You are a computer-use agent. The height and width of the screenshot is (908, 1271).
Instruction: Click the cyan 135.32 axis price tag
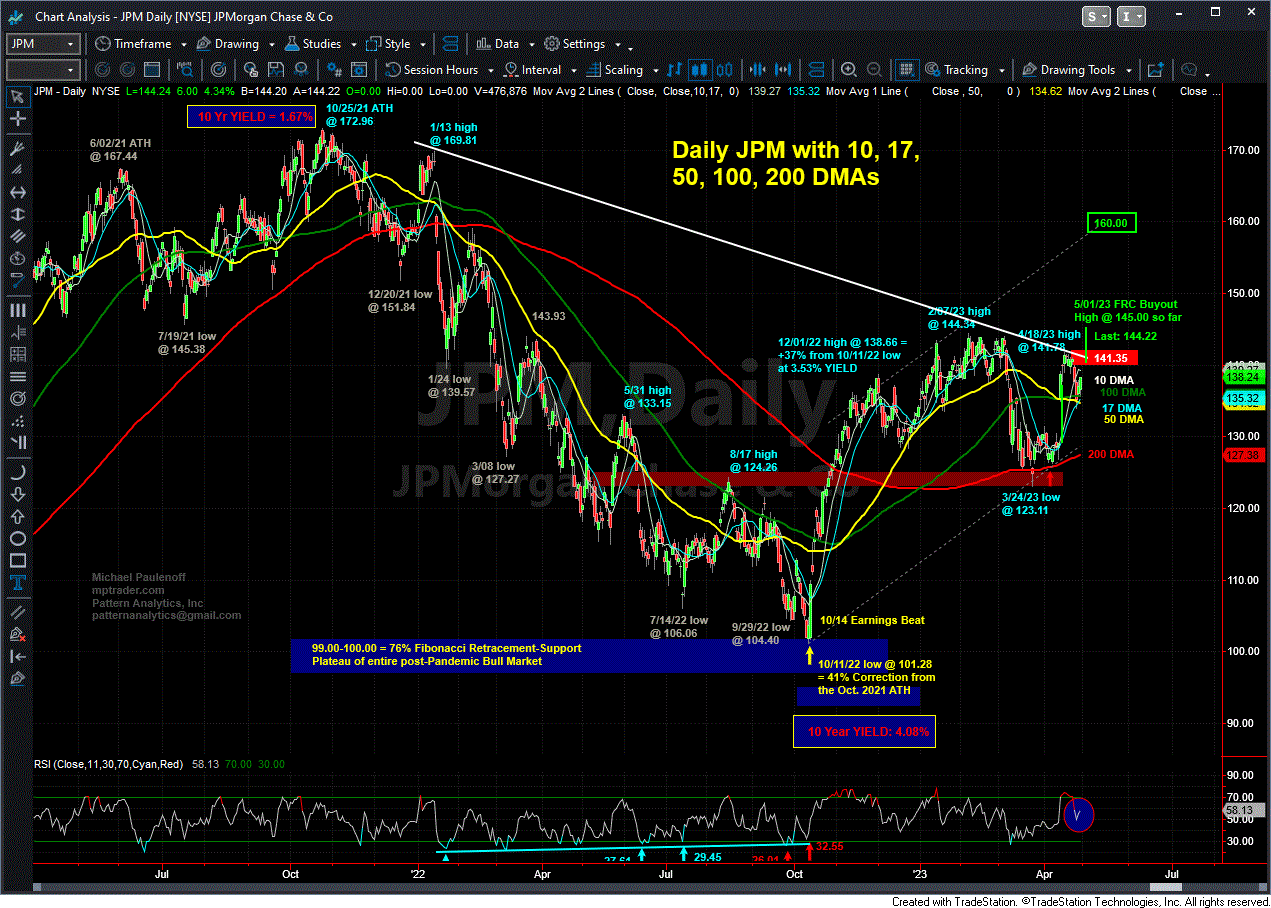pyautogui.click(x=1244, y=399)
